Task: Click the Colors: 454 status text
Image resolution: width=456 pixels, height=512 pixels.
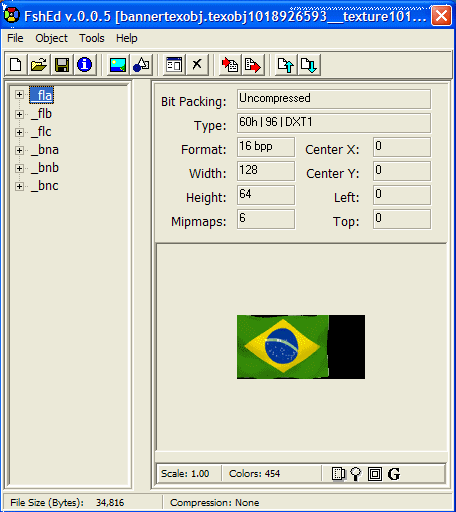Action: point(254,474)
